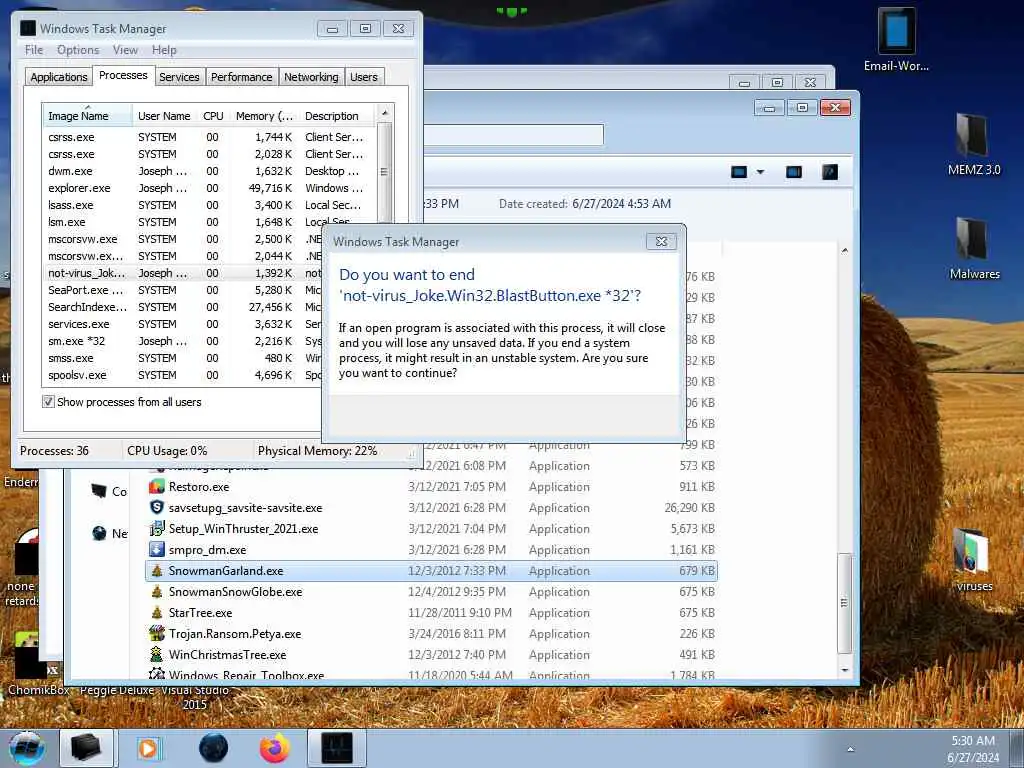
Task: Sort processes by User Name column
Action: pos(164,116)
